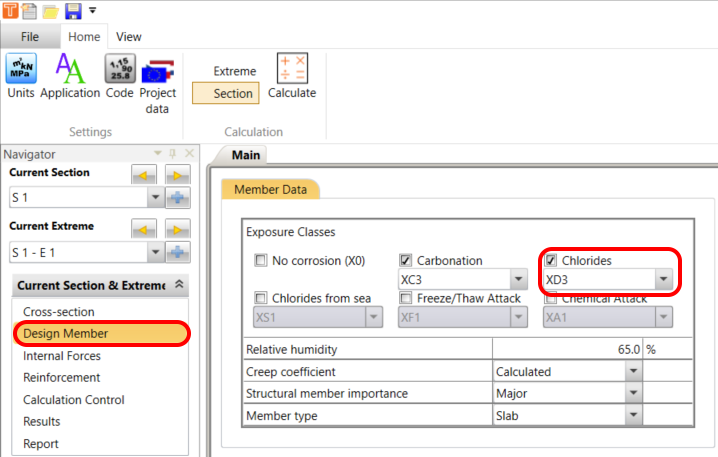718x457 pixels.
Task: Select the Extreme calculation button
Action: click(235, 71)
